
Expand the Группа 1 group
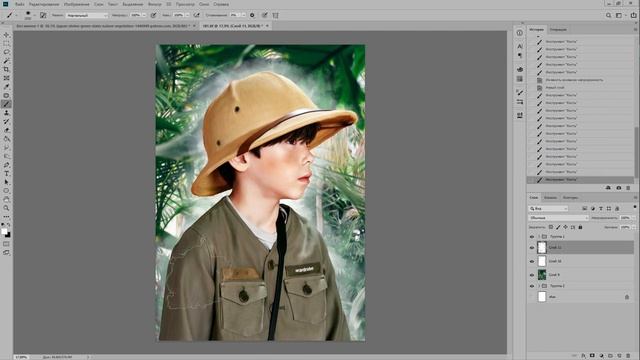coord(539,237)
